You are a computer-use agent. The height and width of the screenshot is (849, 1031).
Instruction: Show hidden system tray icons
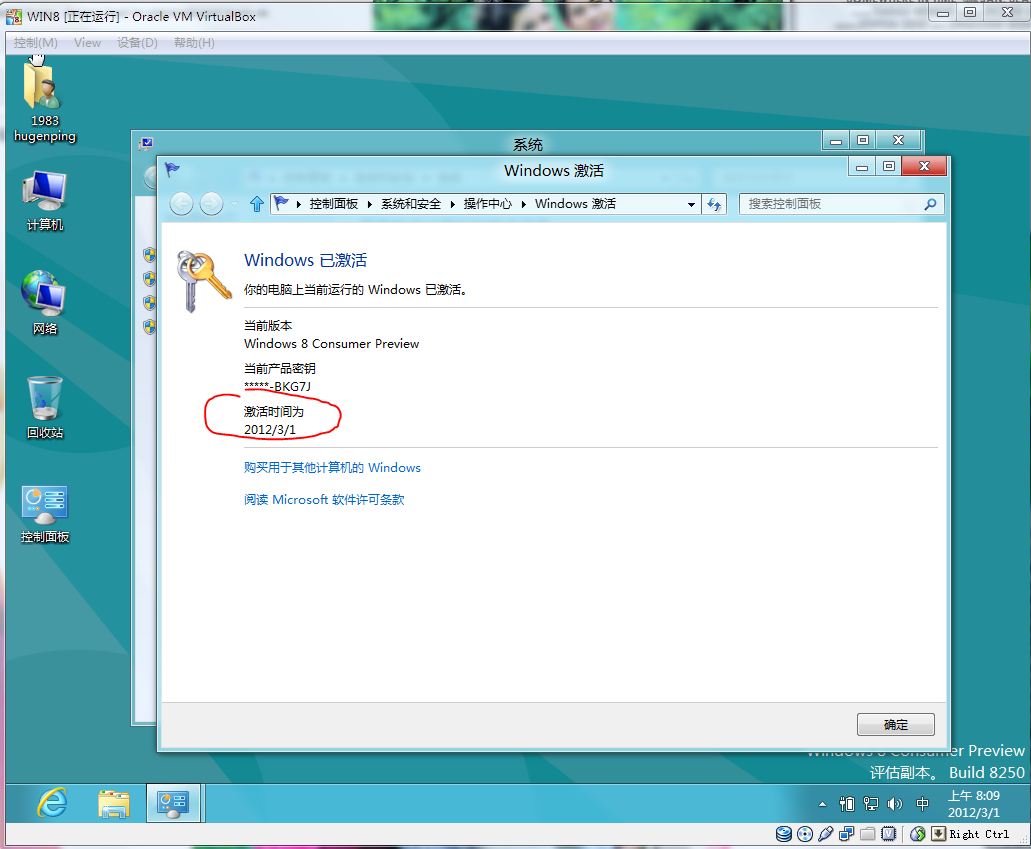822,804
